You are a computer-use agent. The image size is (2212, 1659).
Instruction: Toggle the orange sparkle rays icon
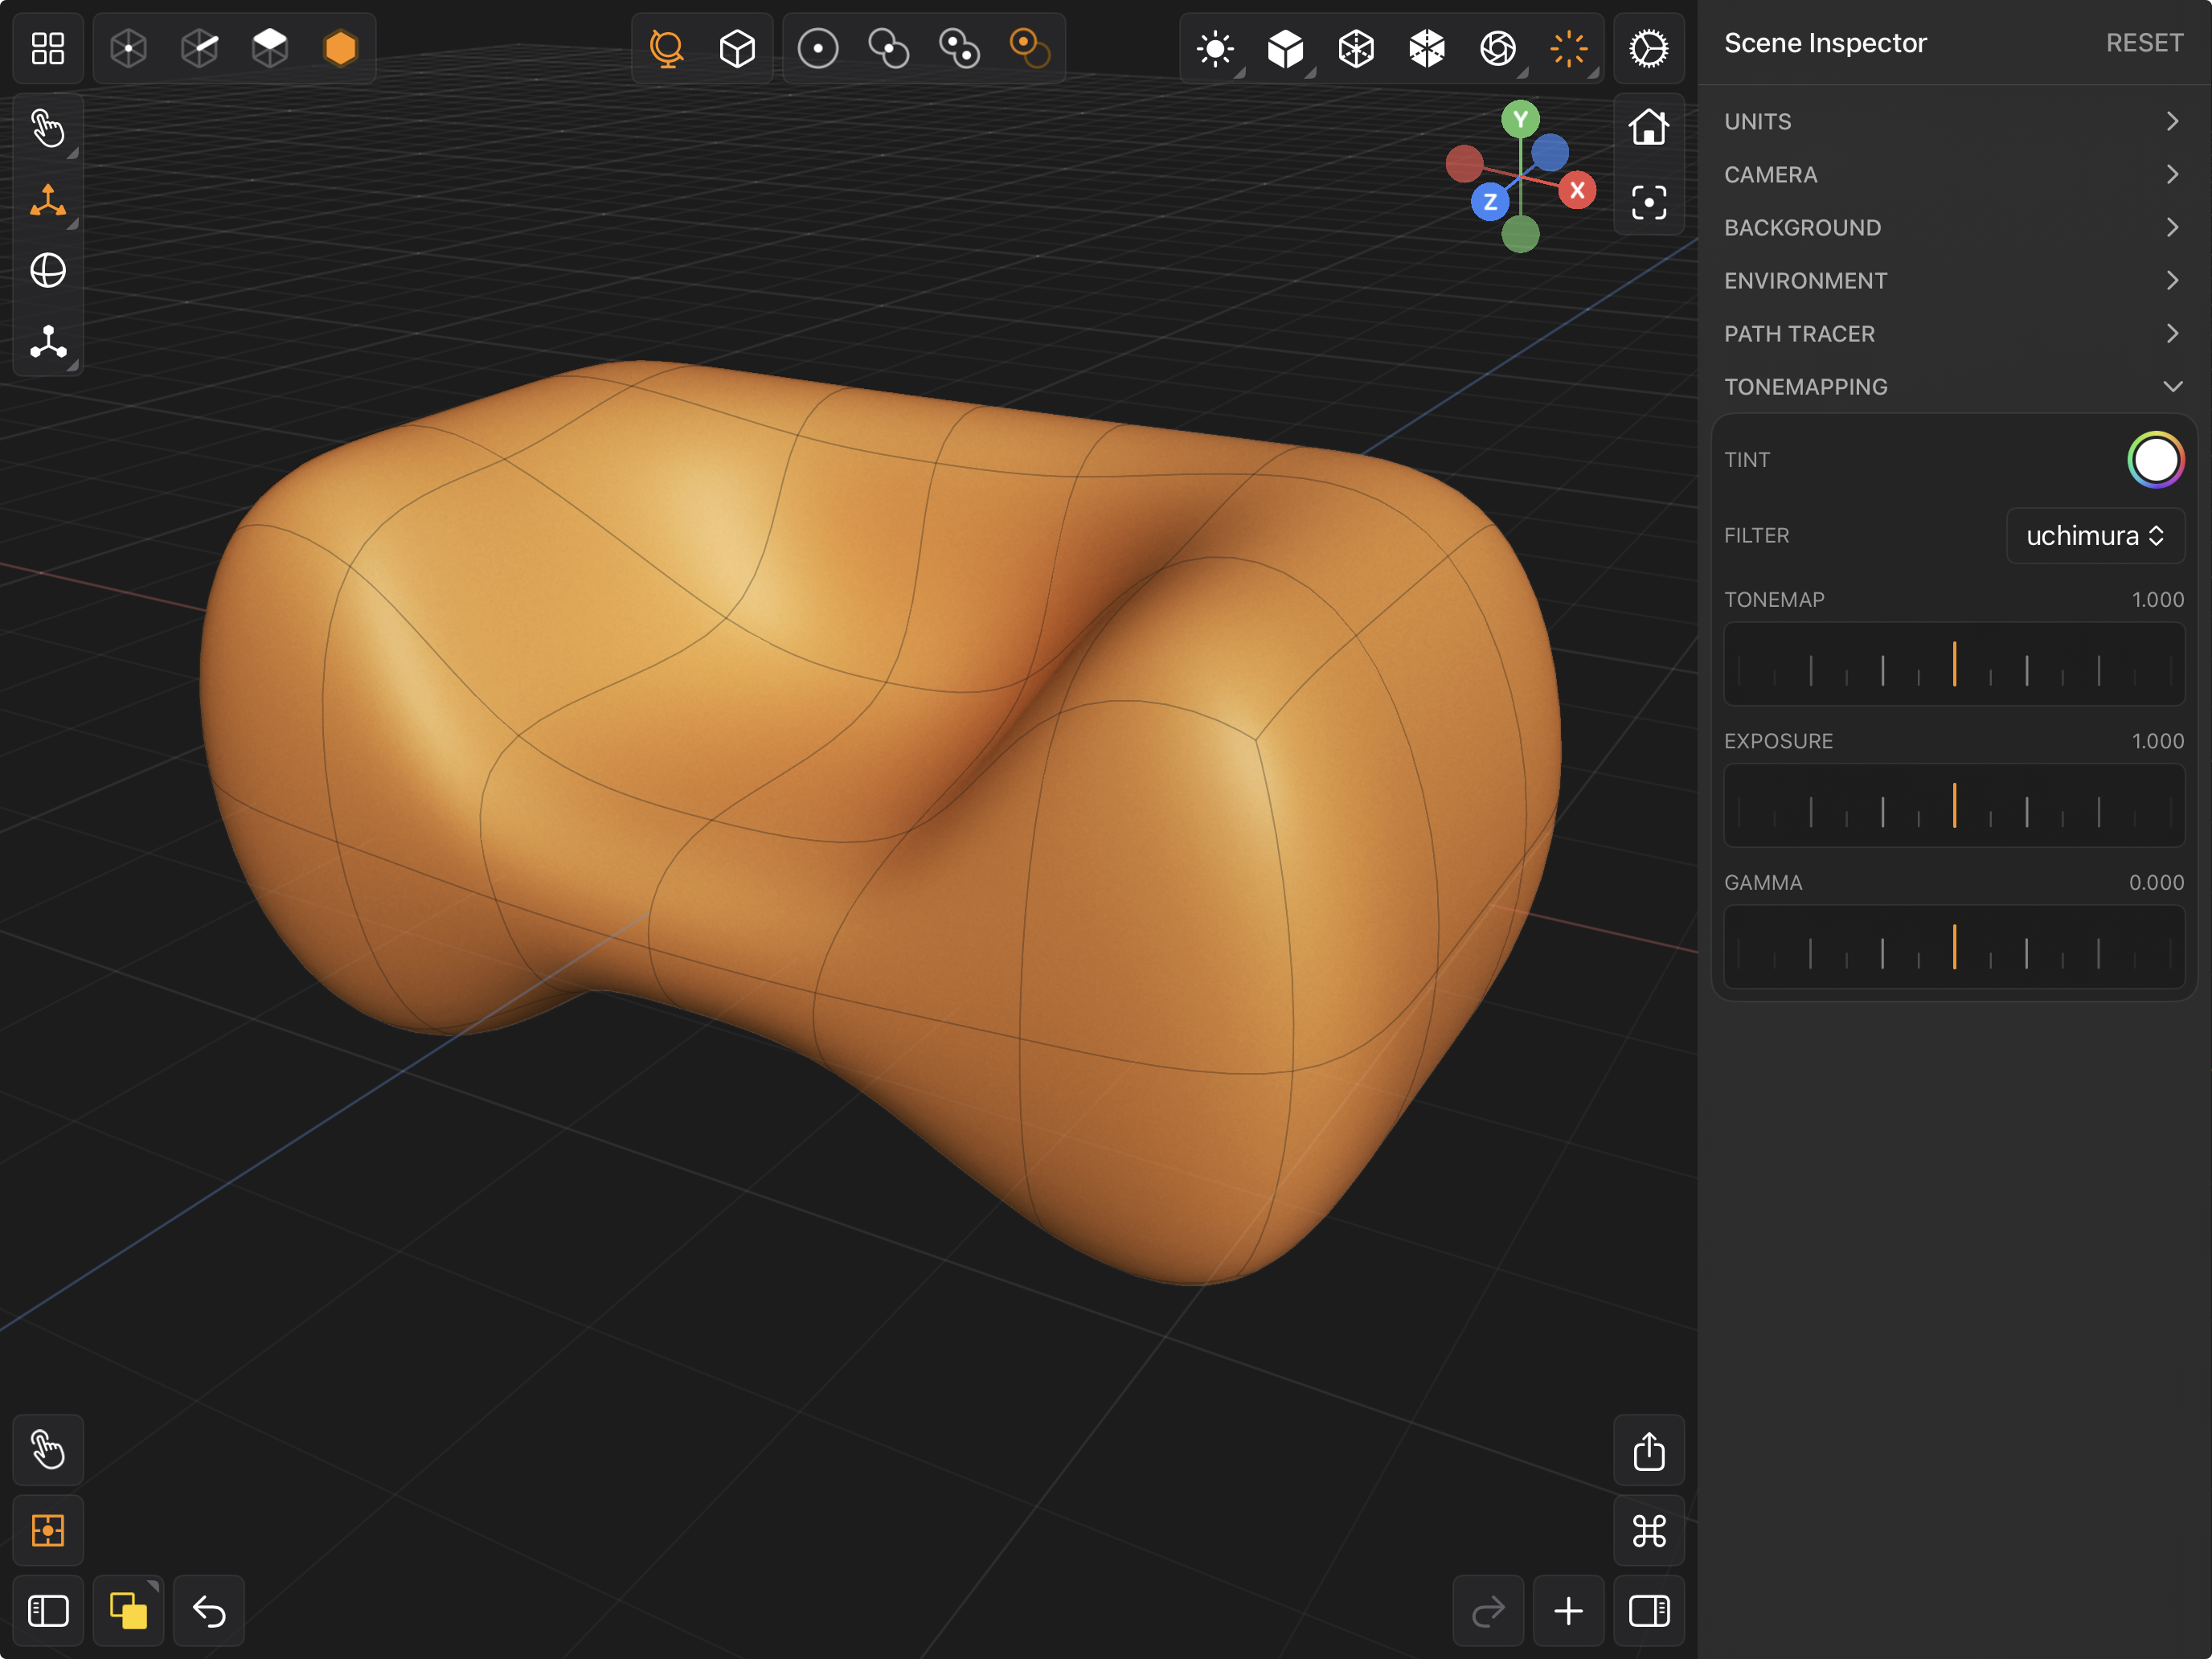pos(1569,48)
